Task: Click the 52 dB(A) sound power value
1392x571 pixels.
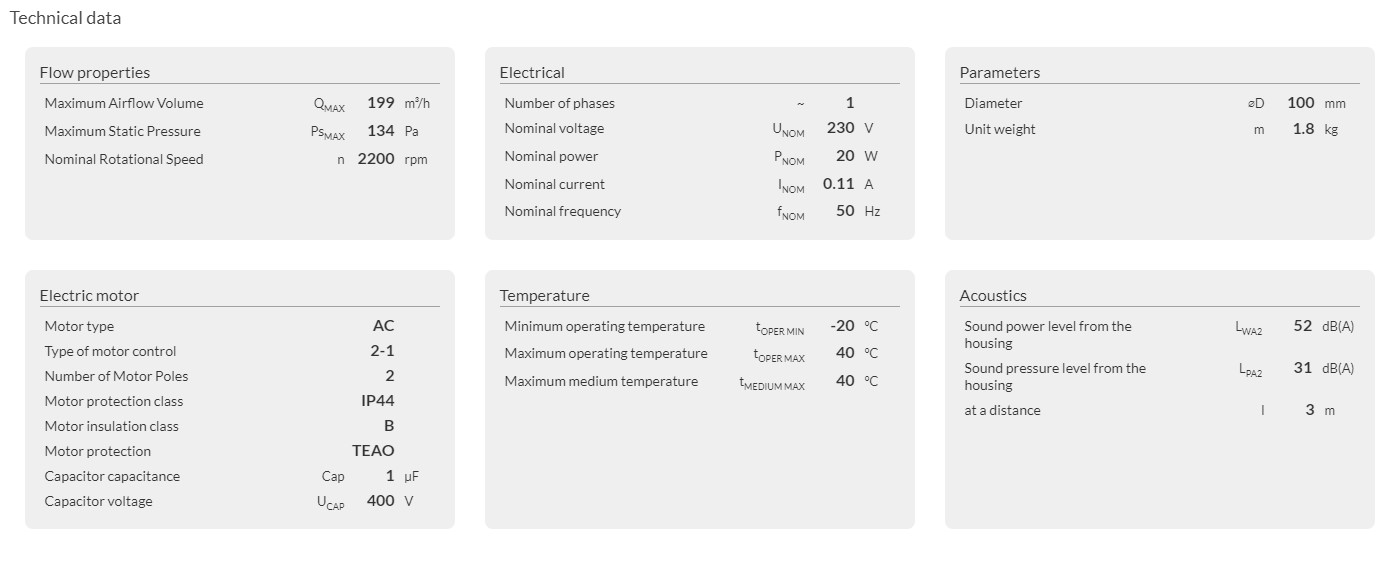Action: click(x=1302, y=326)
